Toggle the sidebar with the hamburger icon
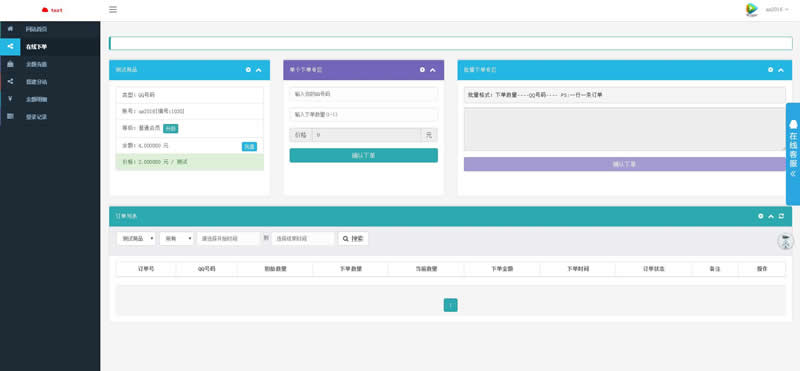The height and width of the screenshot is (371, 800). (113, 9)
